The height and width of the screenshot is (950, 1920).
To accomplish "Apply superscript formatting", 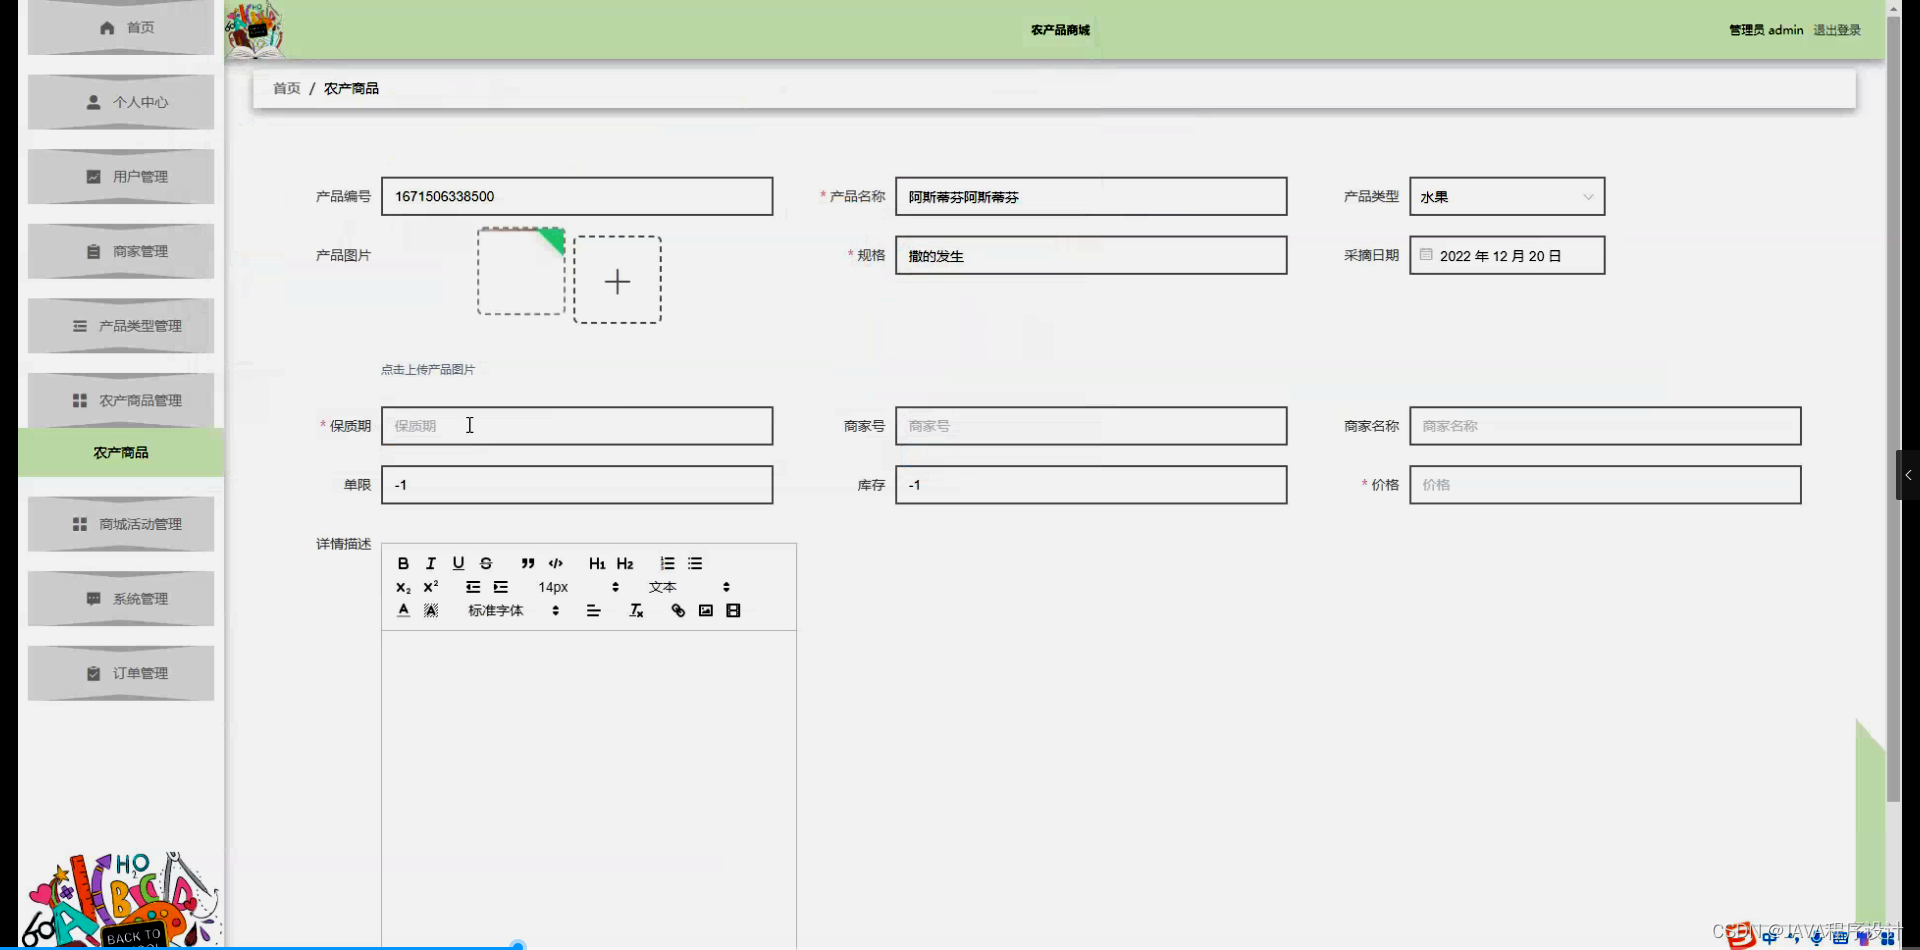I will coord(431,587).
